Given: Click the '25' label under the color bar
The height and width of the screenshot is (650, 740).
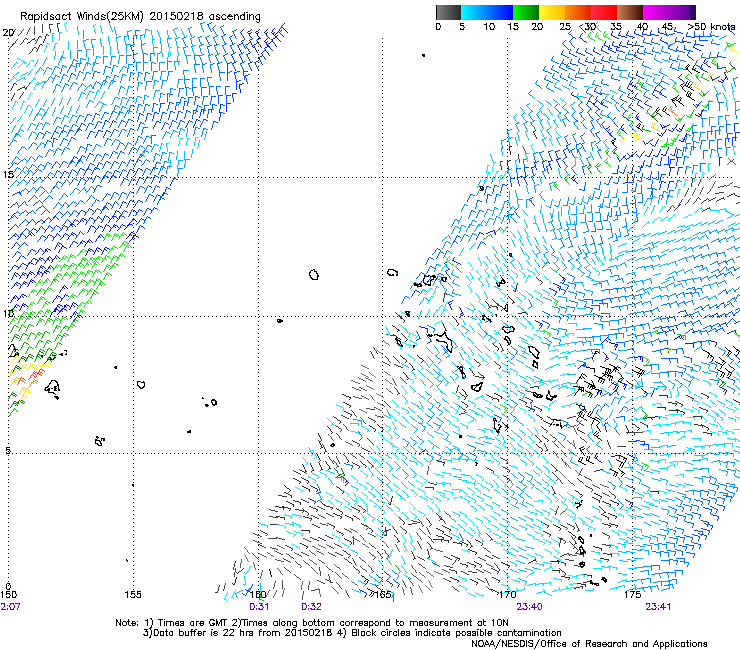Looking at the screenshot, I should 565,27.
